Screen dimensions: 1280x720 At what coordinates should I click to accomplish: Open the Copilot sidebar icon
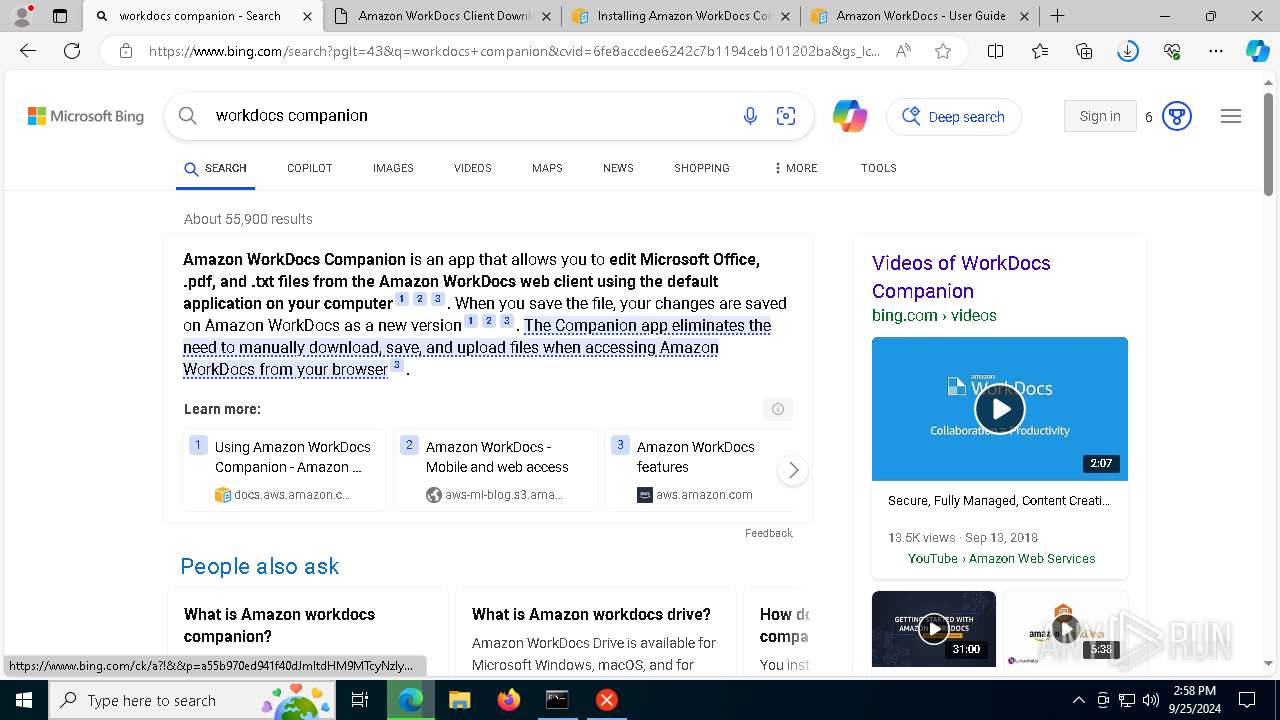pyautogui.click(x=1257, y=51)
